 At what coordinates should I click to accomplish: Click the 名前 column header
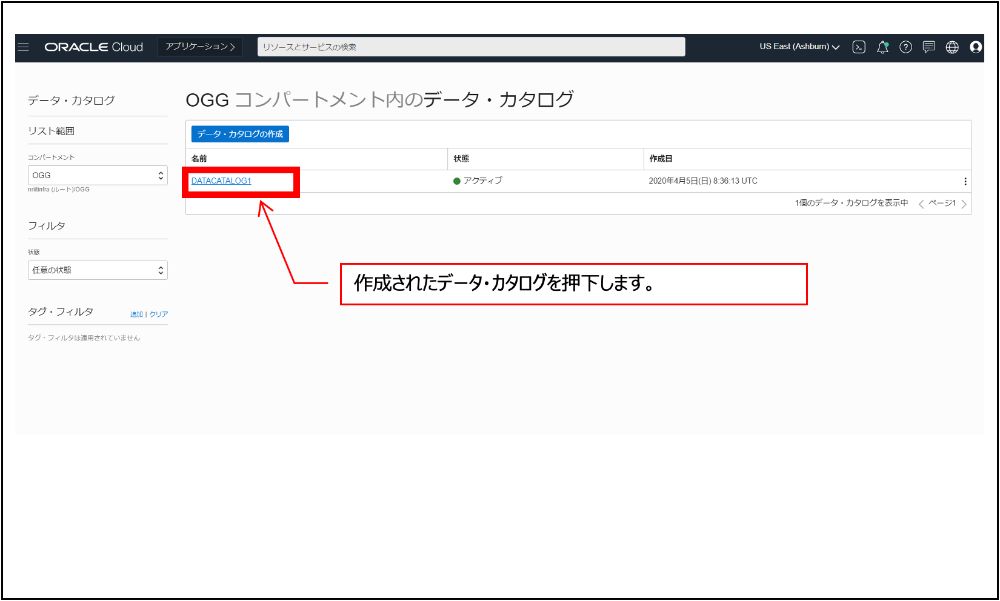[x=199, y=158]
